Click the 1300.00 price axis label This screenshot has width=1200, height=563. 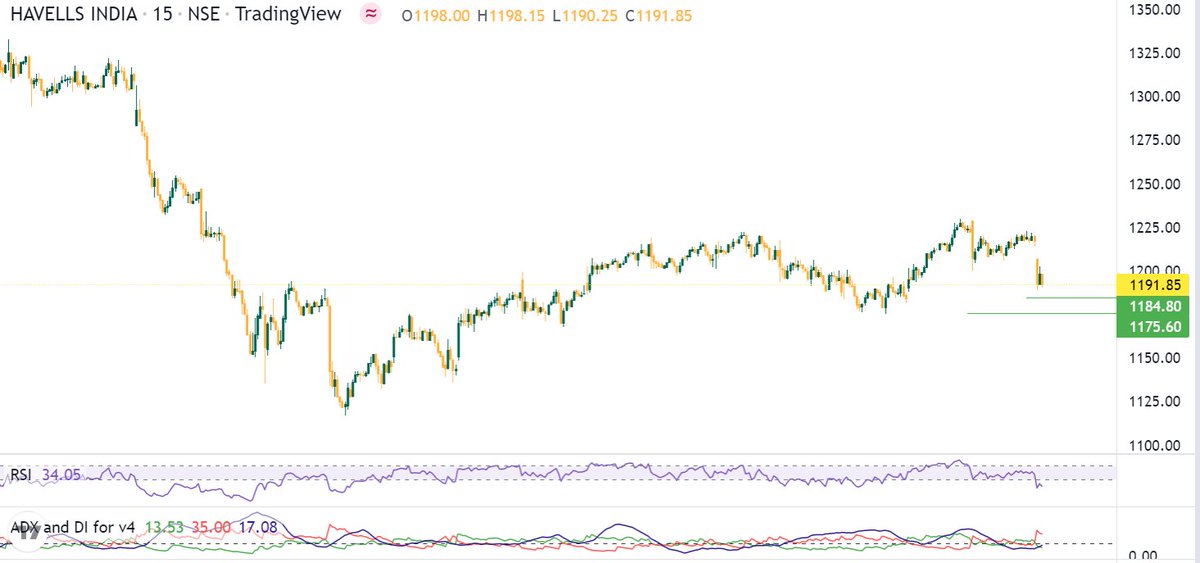[x=1156, y=97]
